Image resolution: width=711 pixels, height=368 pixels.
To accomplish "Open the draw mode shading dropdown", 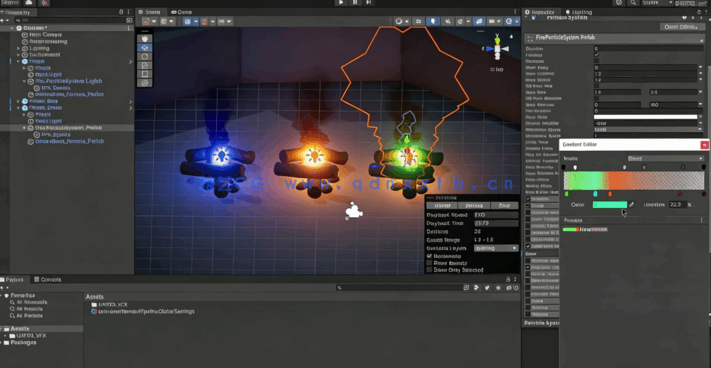I will [x=401, y=21].
